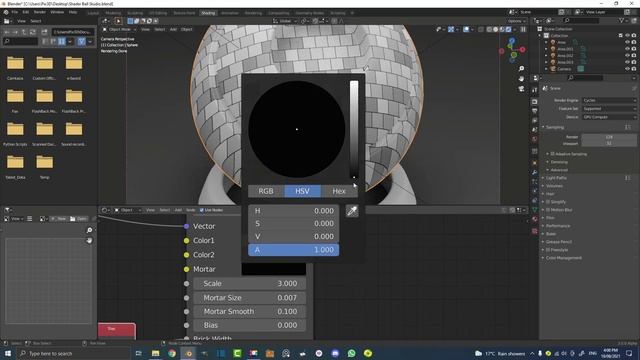Screen dimensions: 640x360
Task: Expand the Grease Pencil panel
Action: (558, 242)
